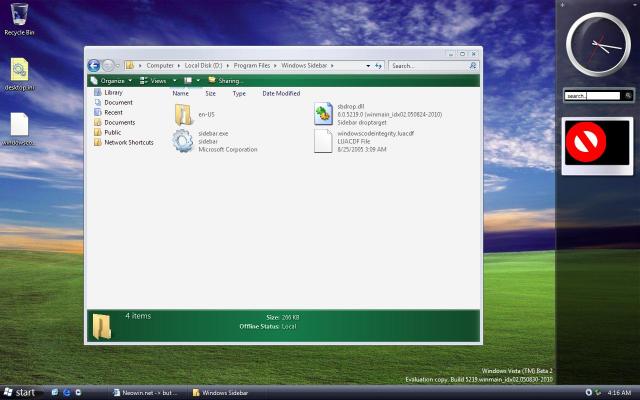
Task: Open the Views dropdown menu
Action: click(x=157, y=80)
